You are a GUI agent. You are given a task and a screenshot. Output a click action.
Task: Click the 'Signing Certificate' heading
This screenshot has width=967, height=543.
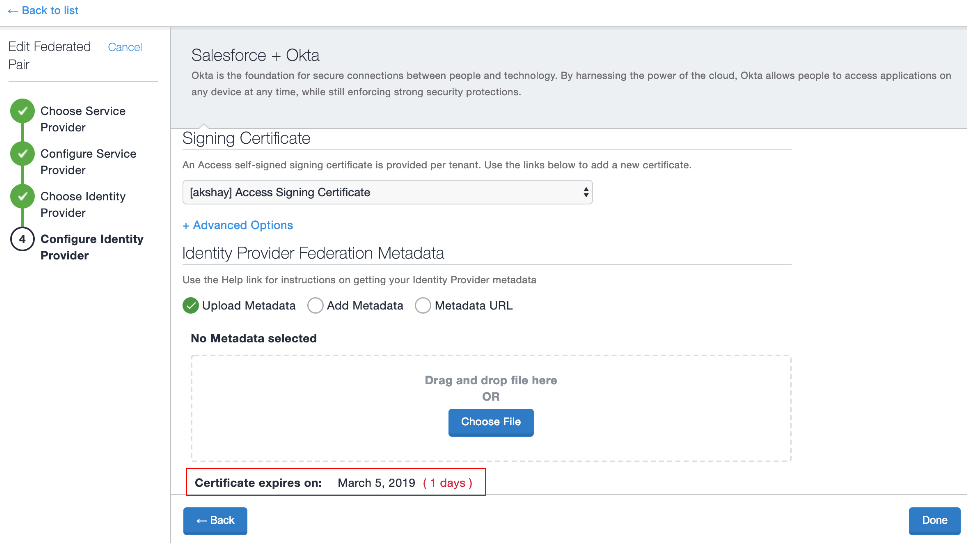(246, 139)
